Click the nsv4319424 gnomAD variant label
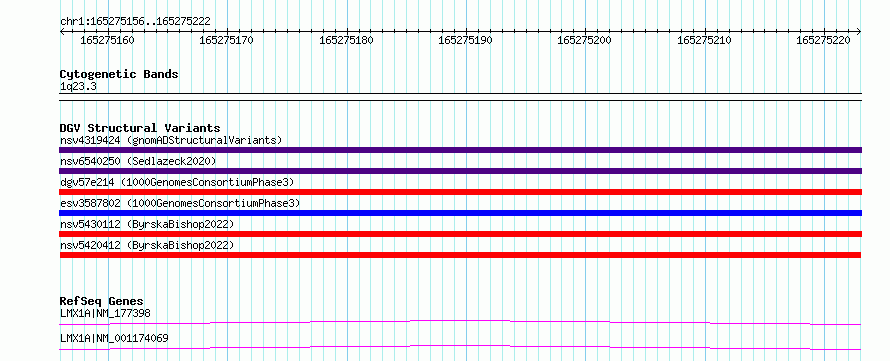Image resolution: width=890 pixels, height=361 pixels. point(171,140)
